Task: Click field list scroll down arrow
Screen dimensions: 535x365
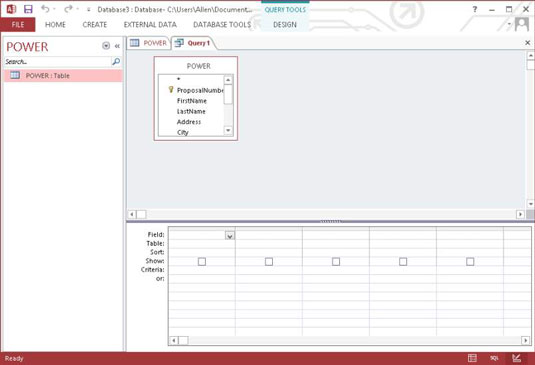Action: (x=228, y=131)
